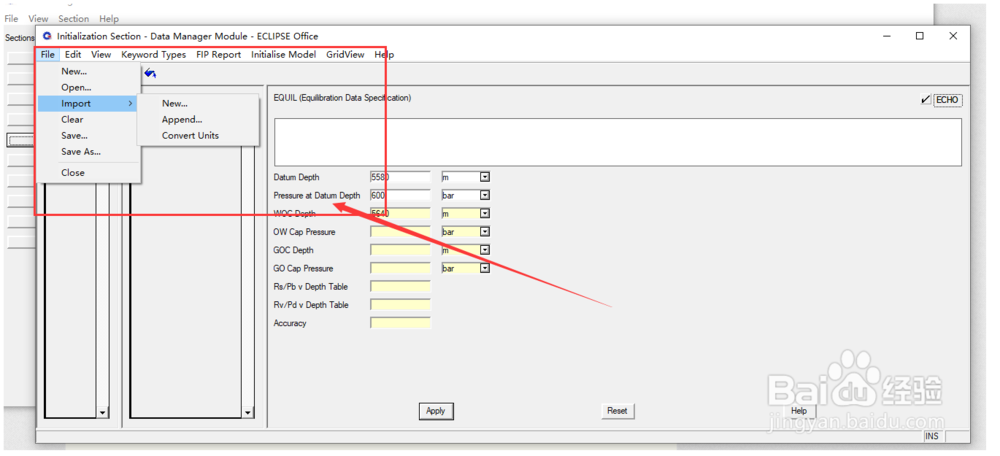Open the GridView menu
Viewport: 1000px width, 456px height.
click(x=346, y=55)
